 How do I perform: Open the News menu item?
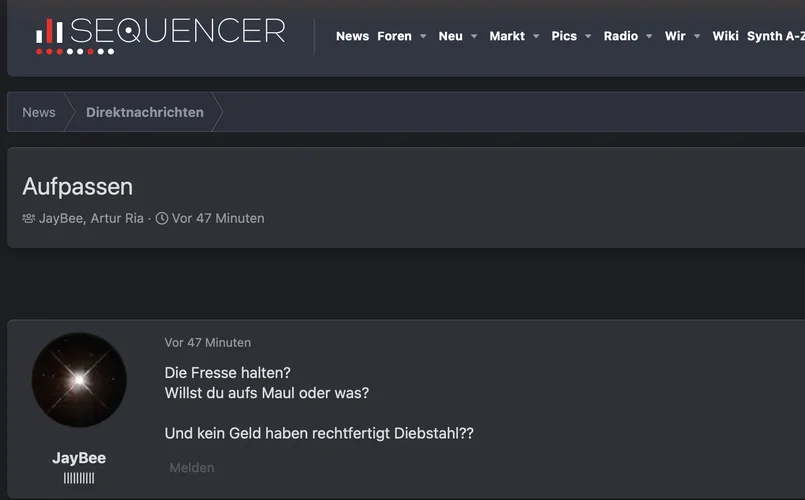(x=352, y=36)
